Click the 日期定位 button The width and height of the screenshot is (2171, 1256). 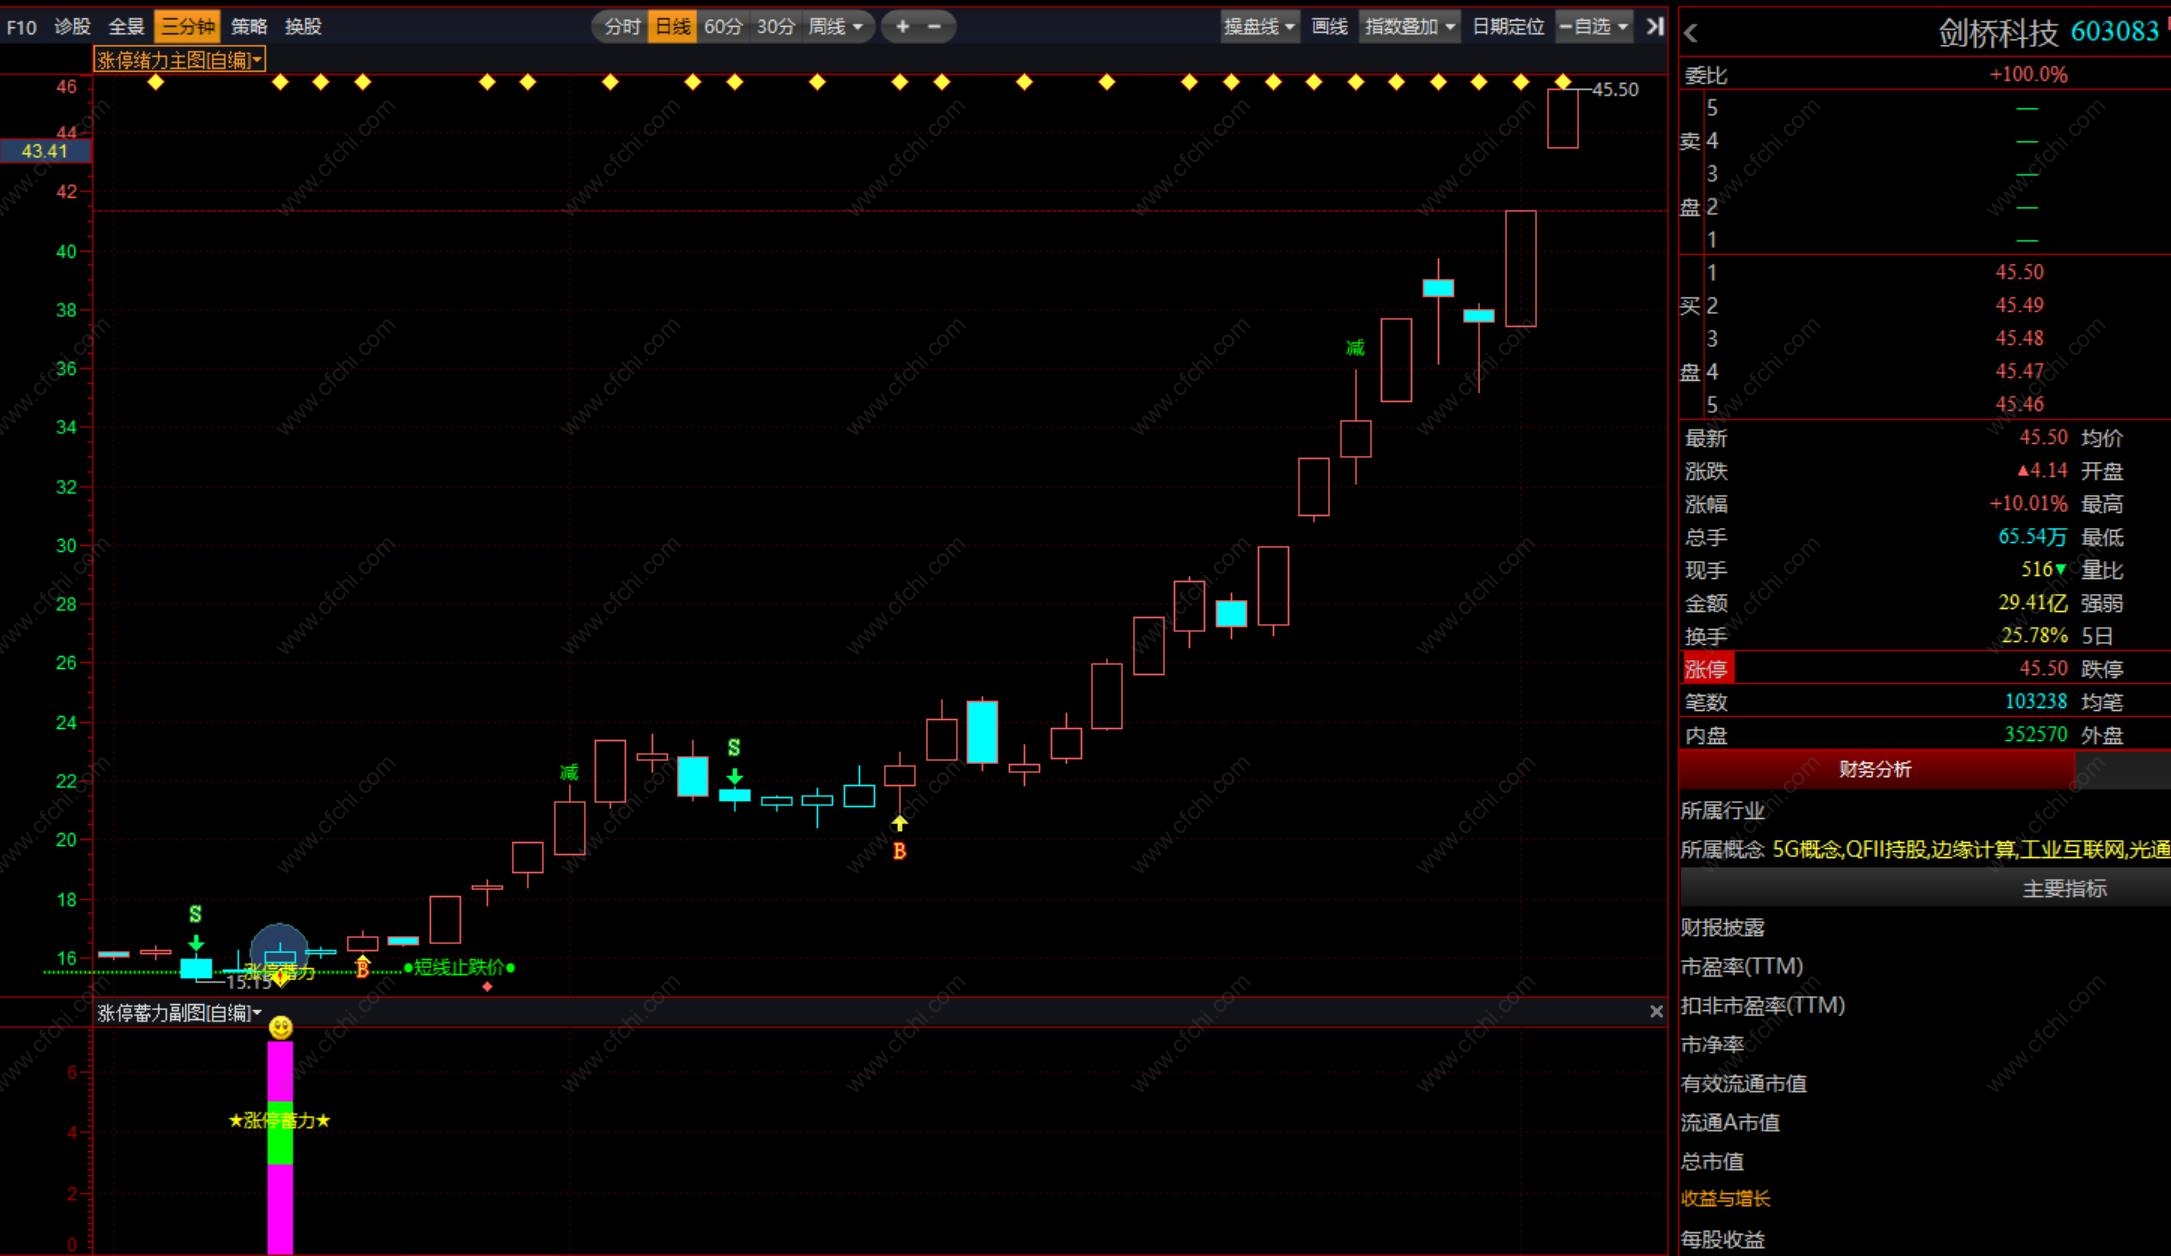coord(1508,27)
